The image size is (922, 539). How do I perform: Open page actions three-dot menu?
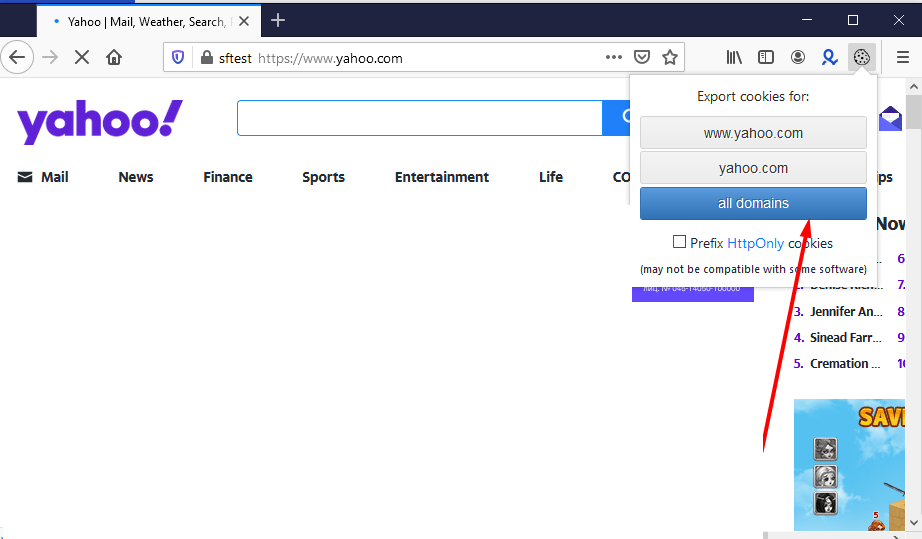[613, 57]
